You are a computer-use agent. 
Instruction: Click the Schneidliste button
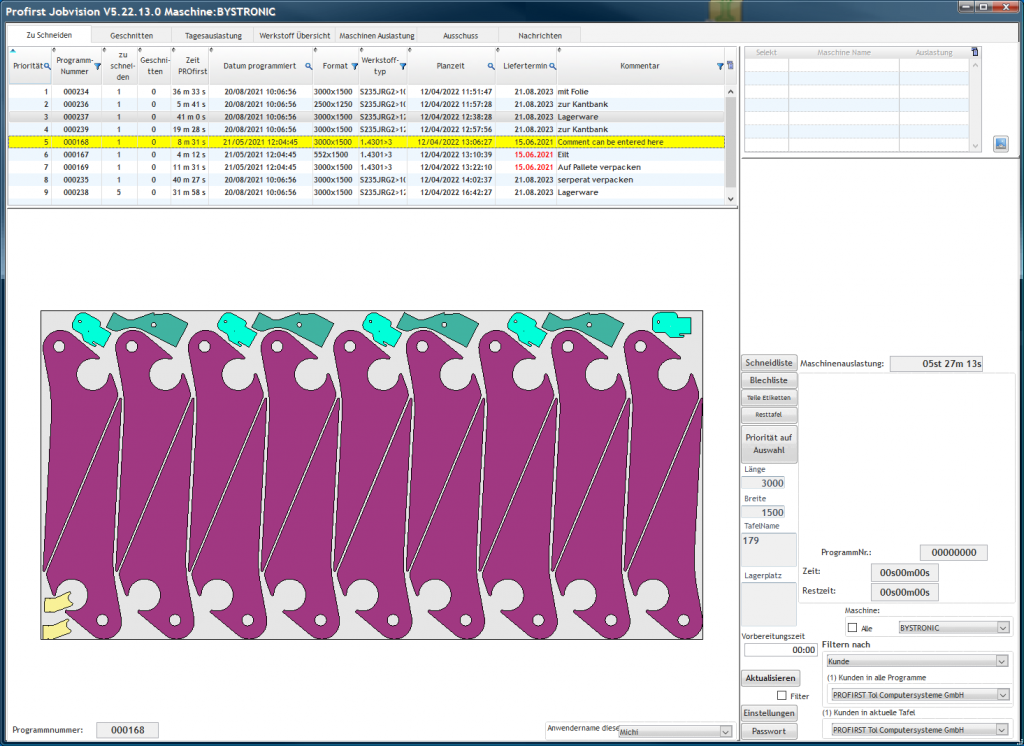click(769, 363)
